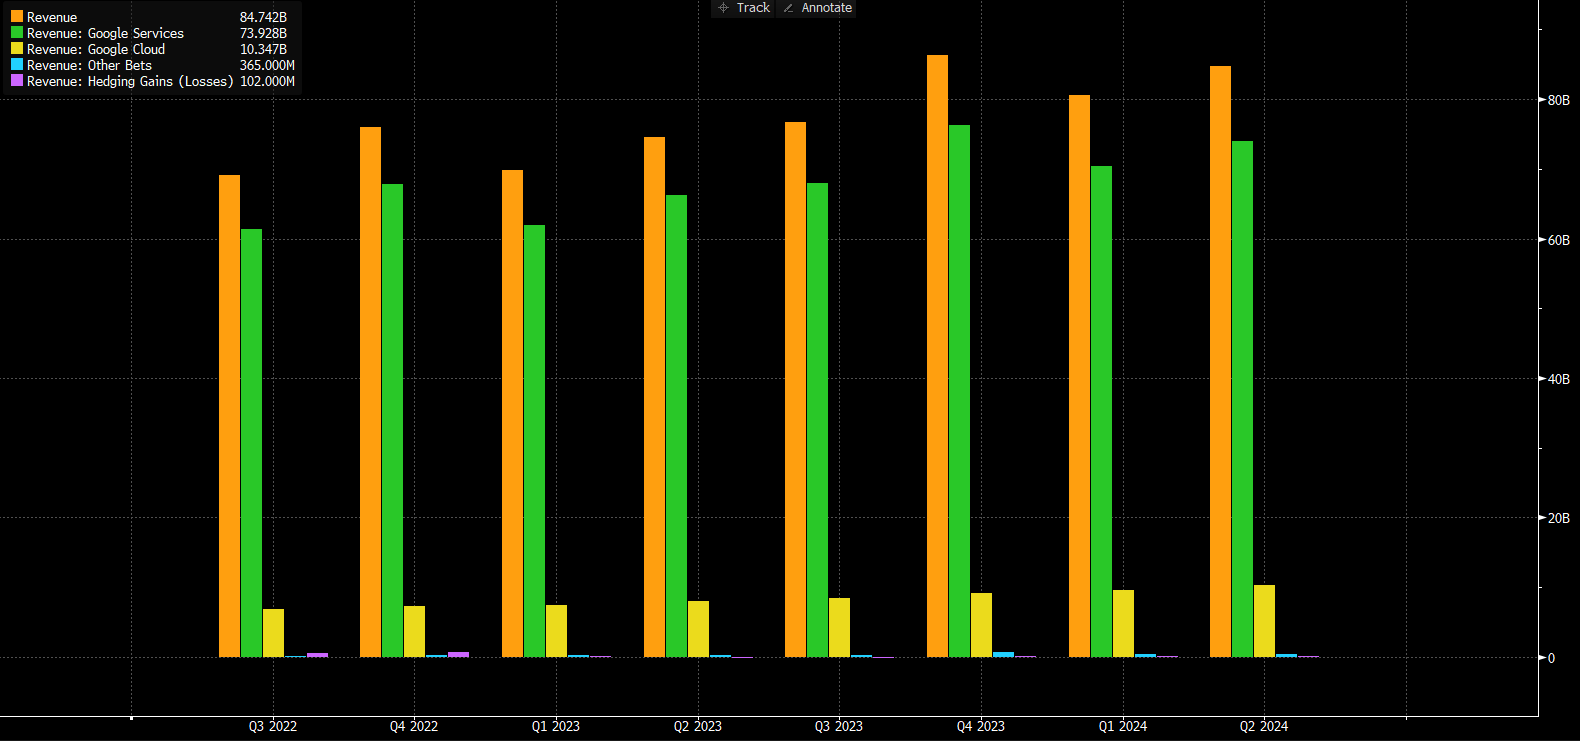Click the Q4 2022 axis label
Screen dimensions: 1580x741
coord(414,726)
